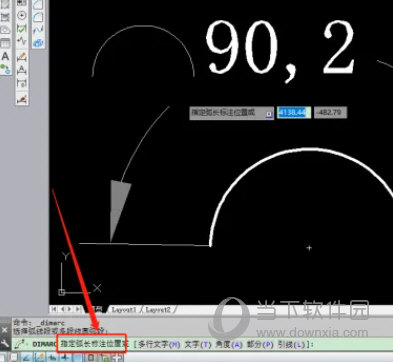Click the -482.79 coordinate input field
Image resolution: width=393 pixels, height=362 pixels.
tap(330, 113)
